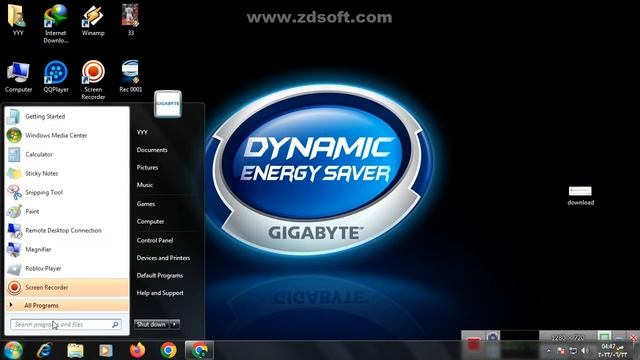
Task: Open Computer in the Start menu right pane
Action: [150, 221]
